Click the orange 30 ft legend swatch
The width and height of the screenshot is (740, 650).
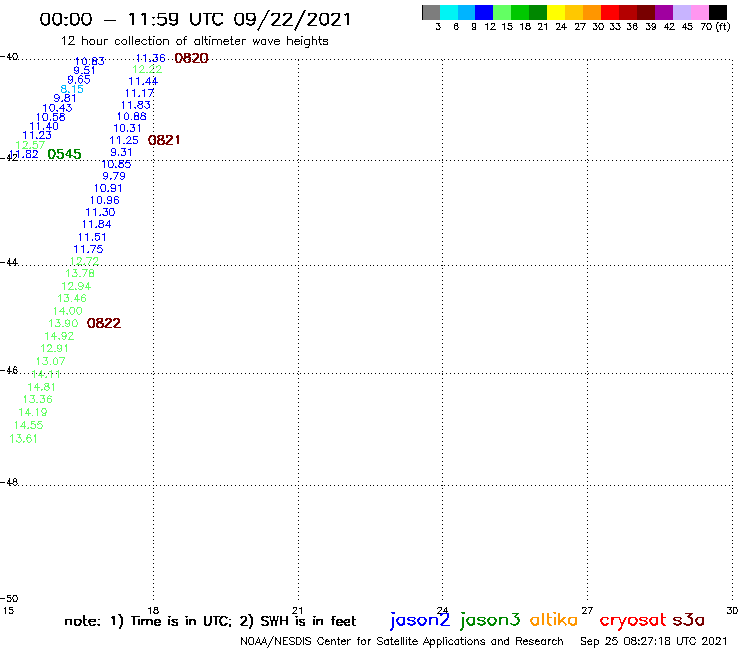(x=592, y=12)
